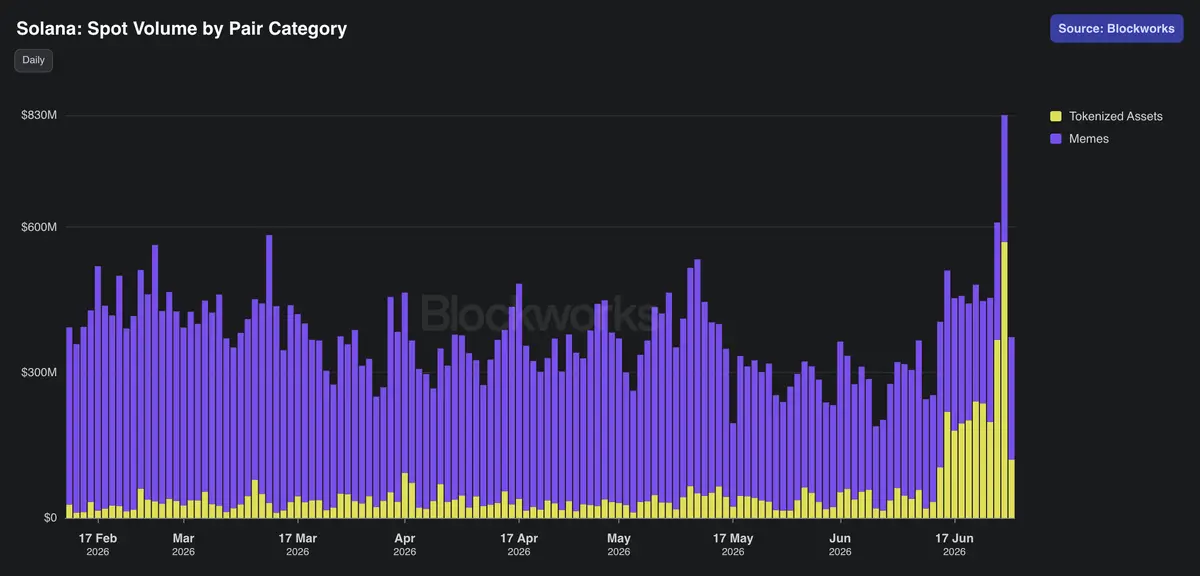Click the chart title Solana: Spot Volume

pyautogui.click(x=182, y=29)
